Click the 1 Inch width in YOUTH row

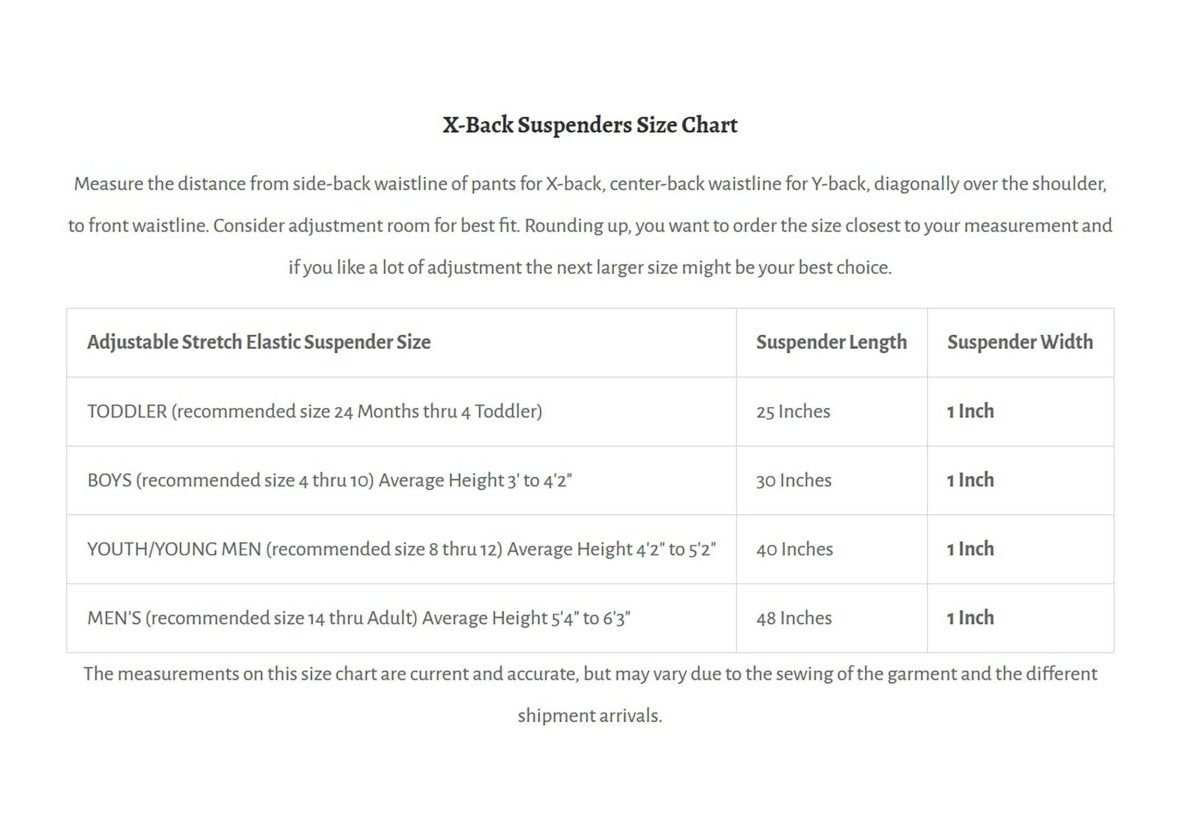(970, 549)
